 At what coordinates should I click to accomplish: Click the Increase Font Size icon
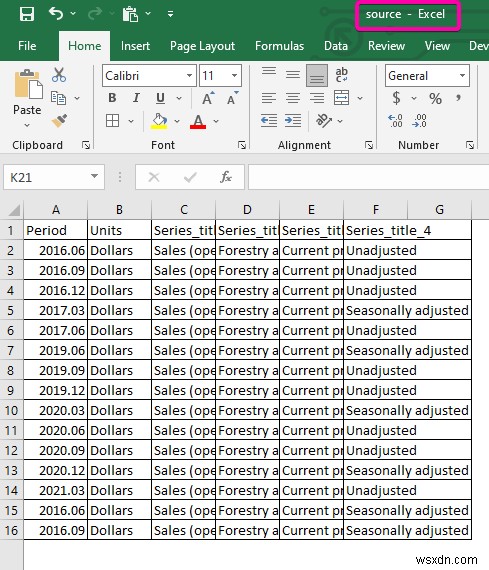208,98
